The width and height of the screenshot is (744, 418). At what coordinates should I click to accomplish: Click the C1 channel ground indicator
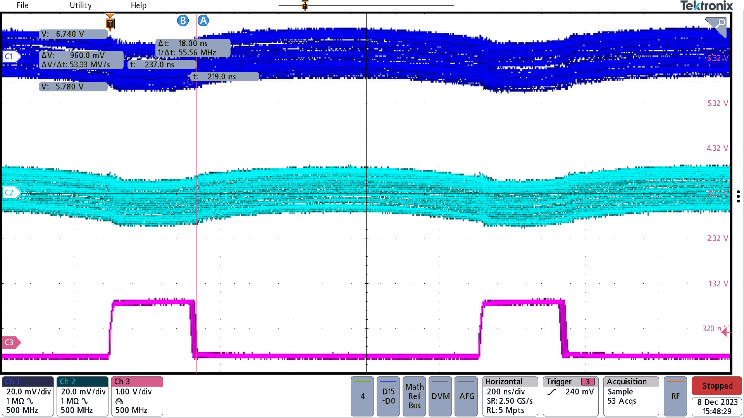9,57
